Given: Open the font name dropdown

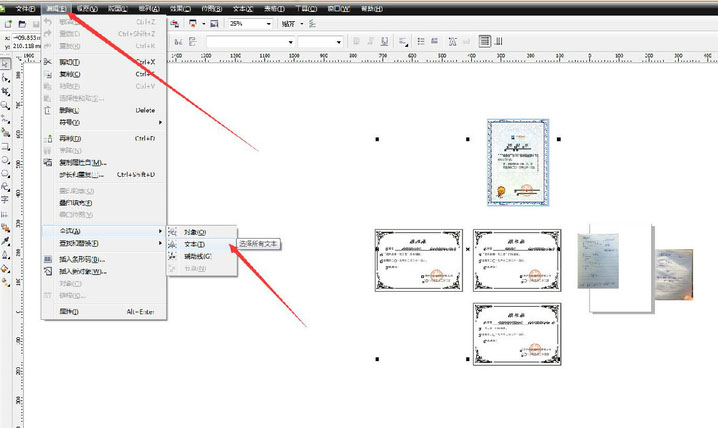Looking at the screenshot, I should tap(289, 42).
